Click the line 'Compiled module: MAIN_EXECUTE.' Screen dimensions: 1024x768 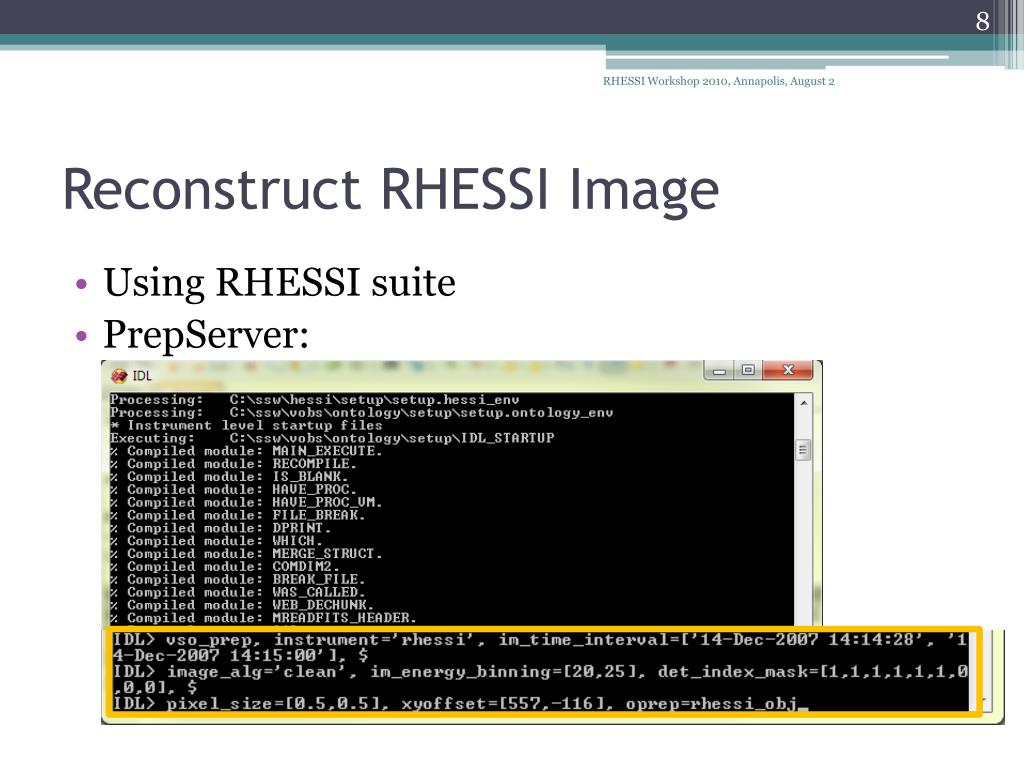(x=246, y=451)
